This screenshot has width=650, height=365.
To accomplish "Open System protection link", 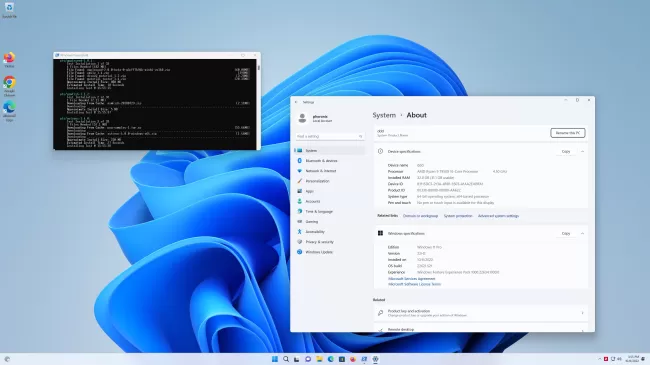I will point(458,216).
